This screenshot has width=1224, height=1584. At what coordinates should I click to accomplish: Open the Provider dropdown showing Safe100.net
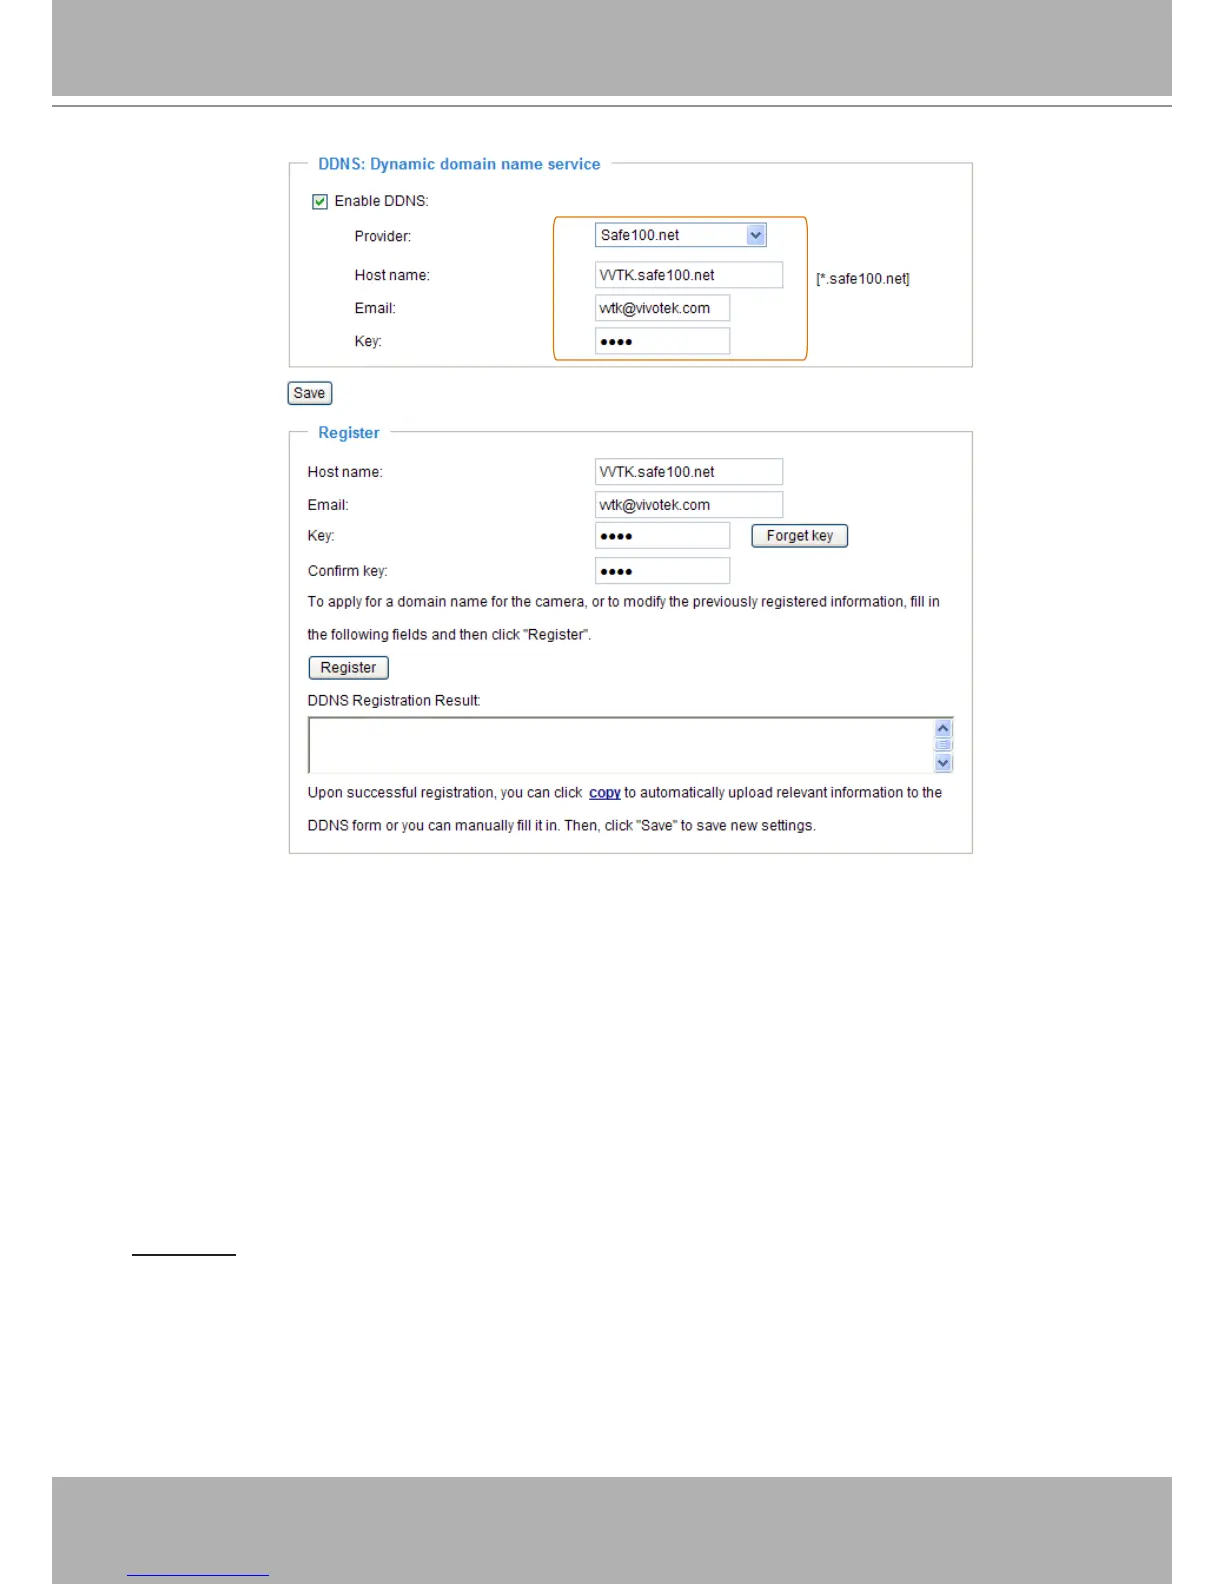pos(680,235)
